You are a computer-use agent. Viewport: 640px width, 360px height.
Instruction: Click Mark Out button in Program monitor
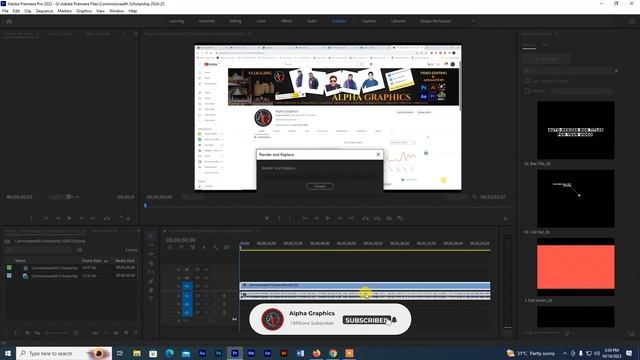(290, 218)
